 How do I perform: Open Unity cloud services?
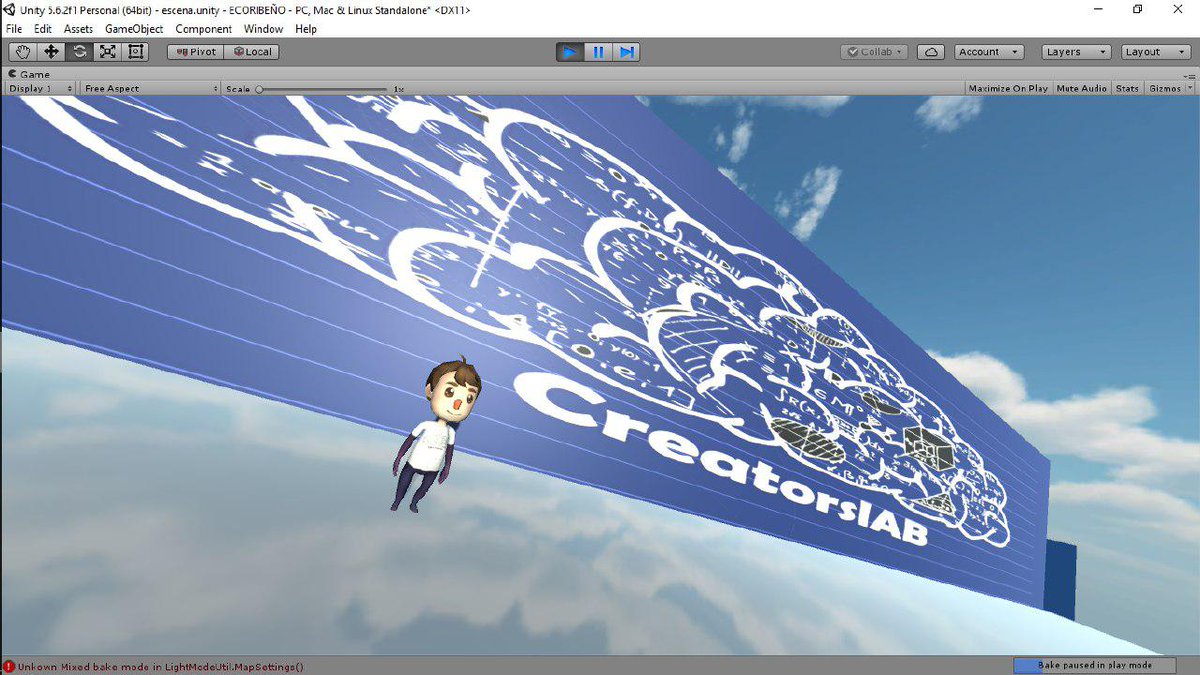coord(931,52)
